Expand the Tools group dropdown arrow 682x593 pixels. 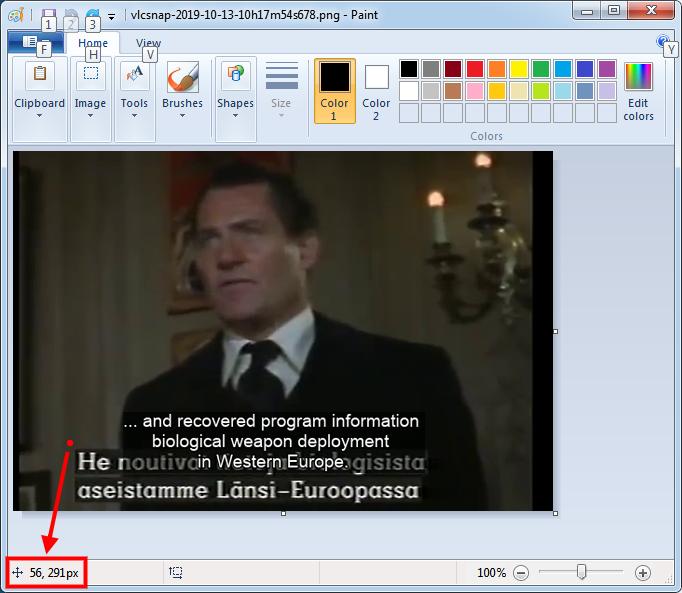pyautogui.click(x=134, y=116)
